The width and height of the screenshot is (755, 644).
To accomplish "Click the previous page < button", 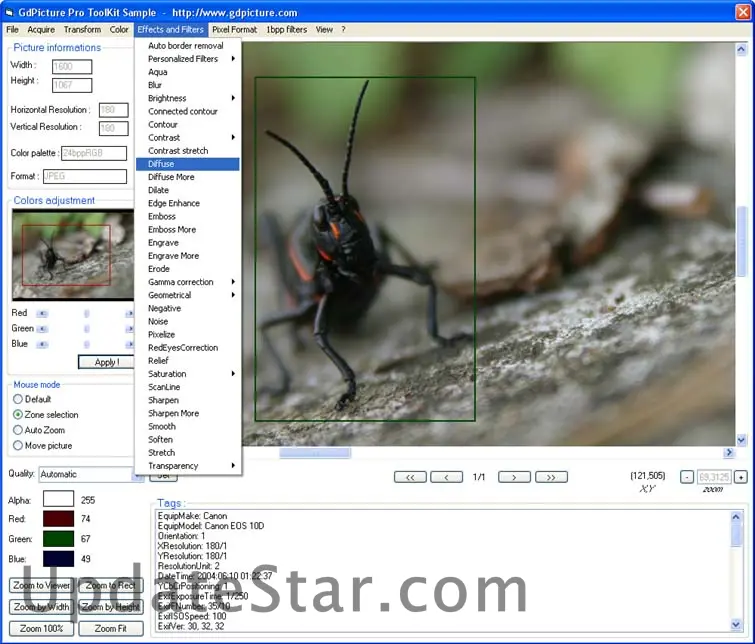I will point(446,477).
